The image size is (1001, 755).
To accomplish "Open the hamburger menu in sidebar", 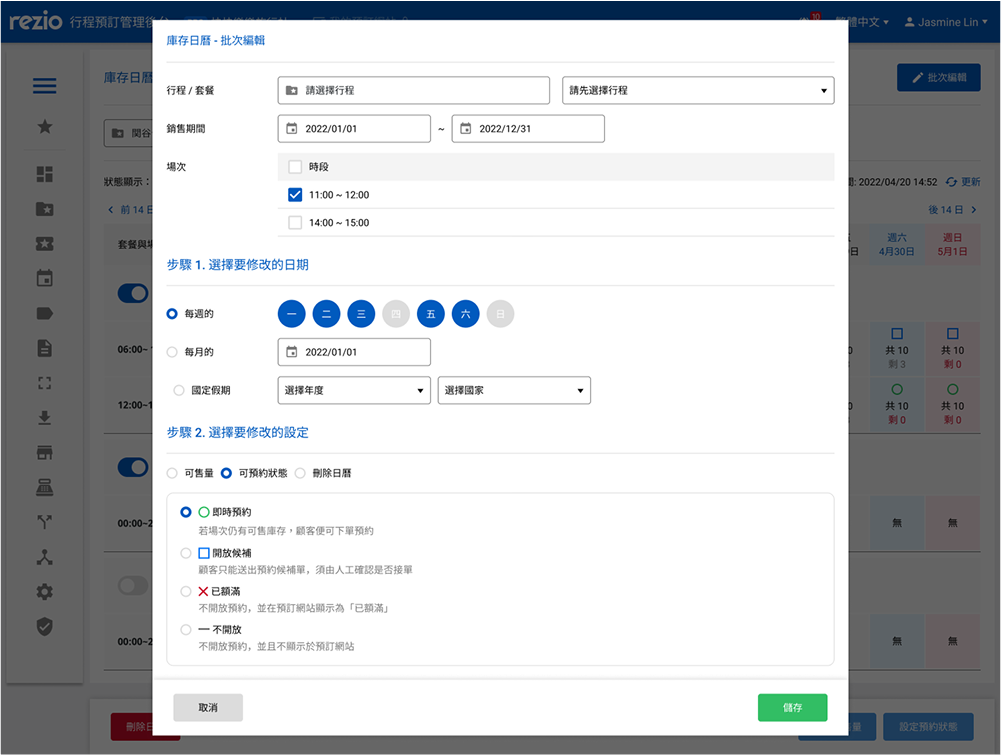I will tap(45, 86).
